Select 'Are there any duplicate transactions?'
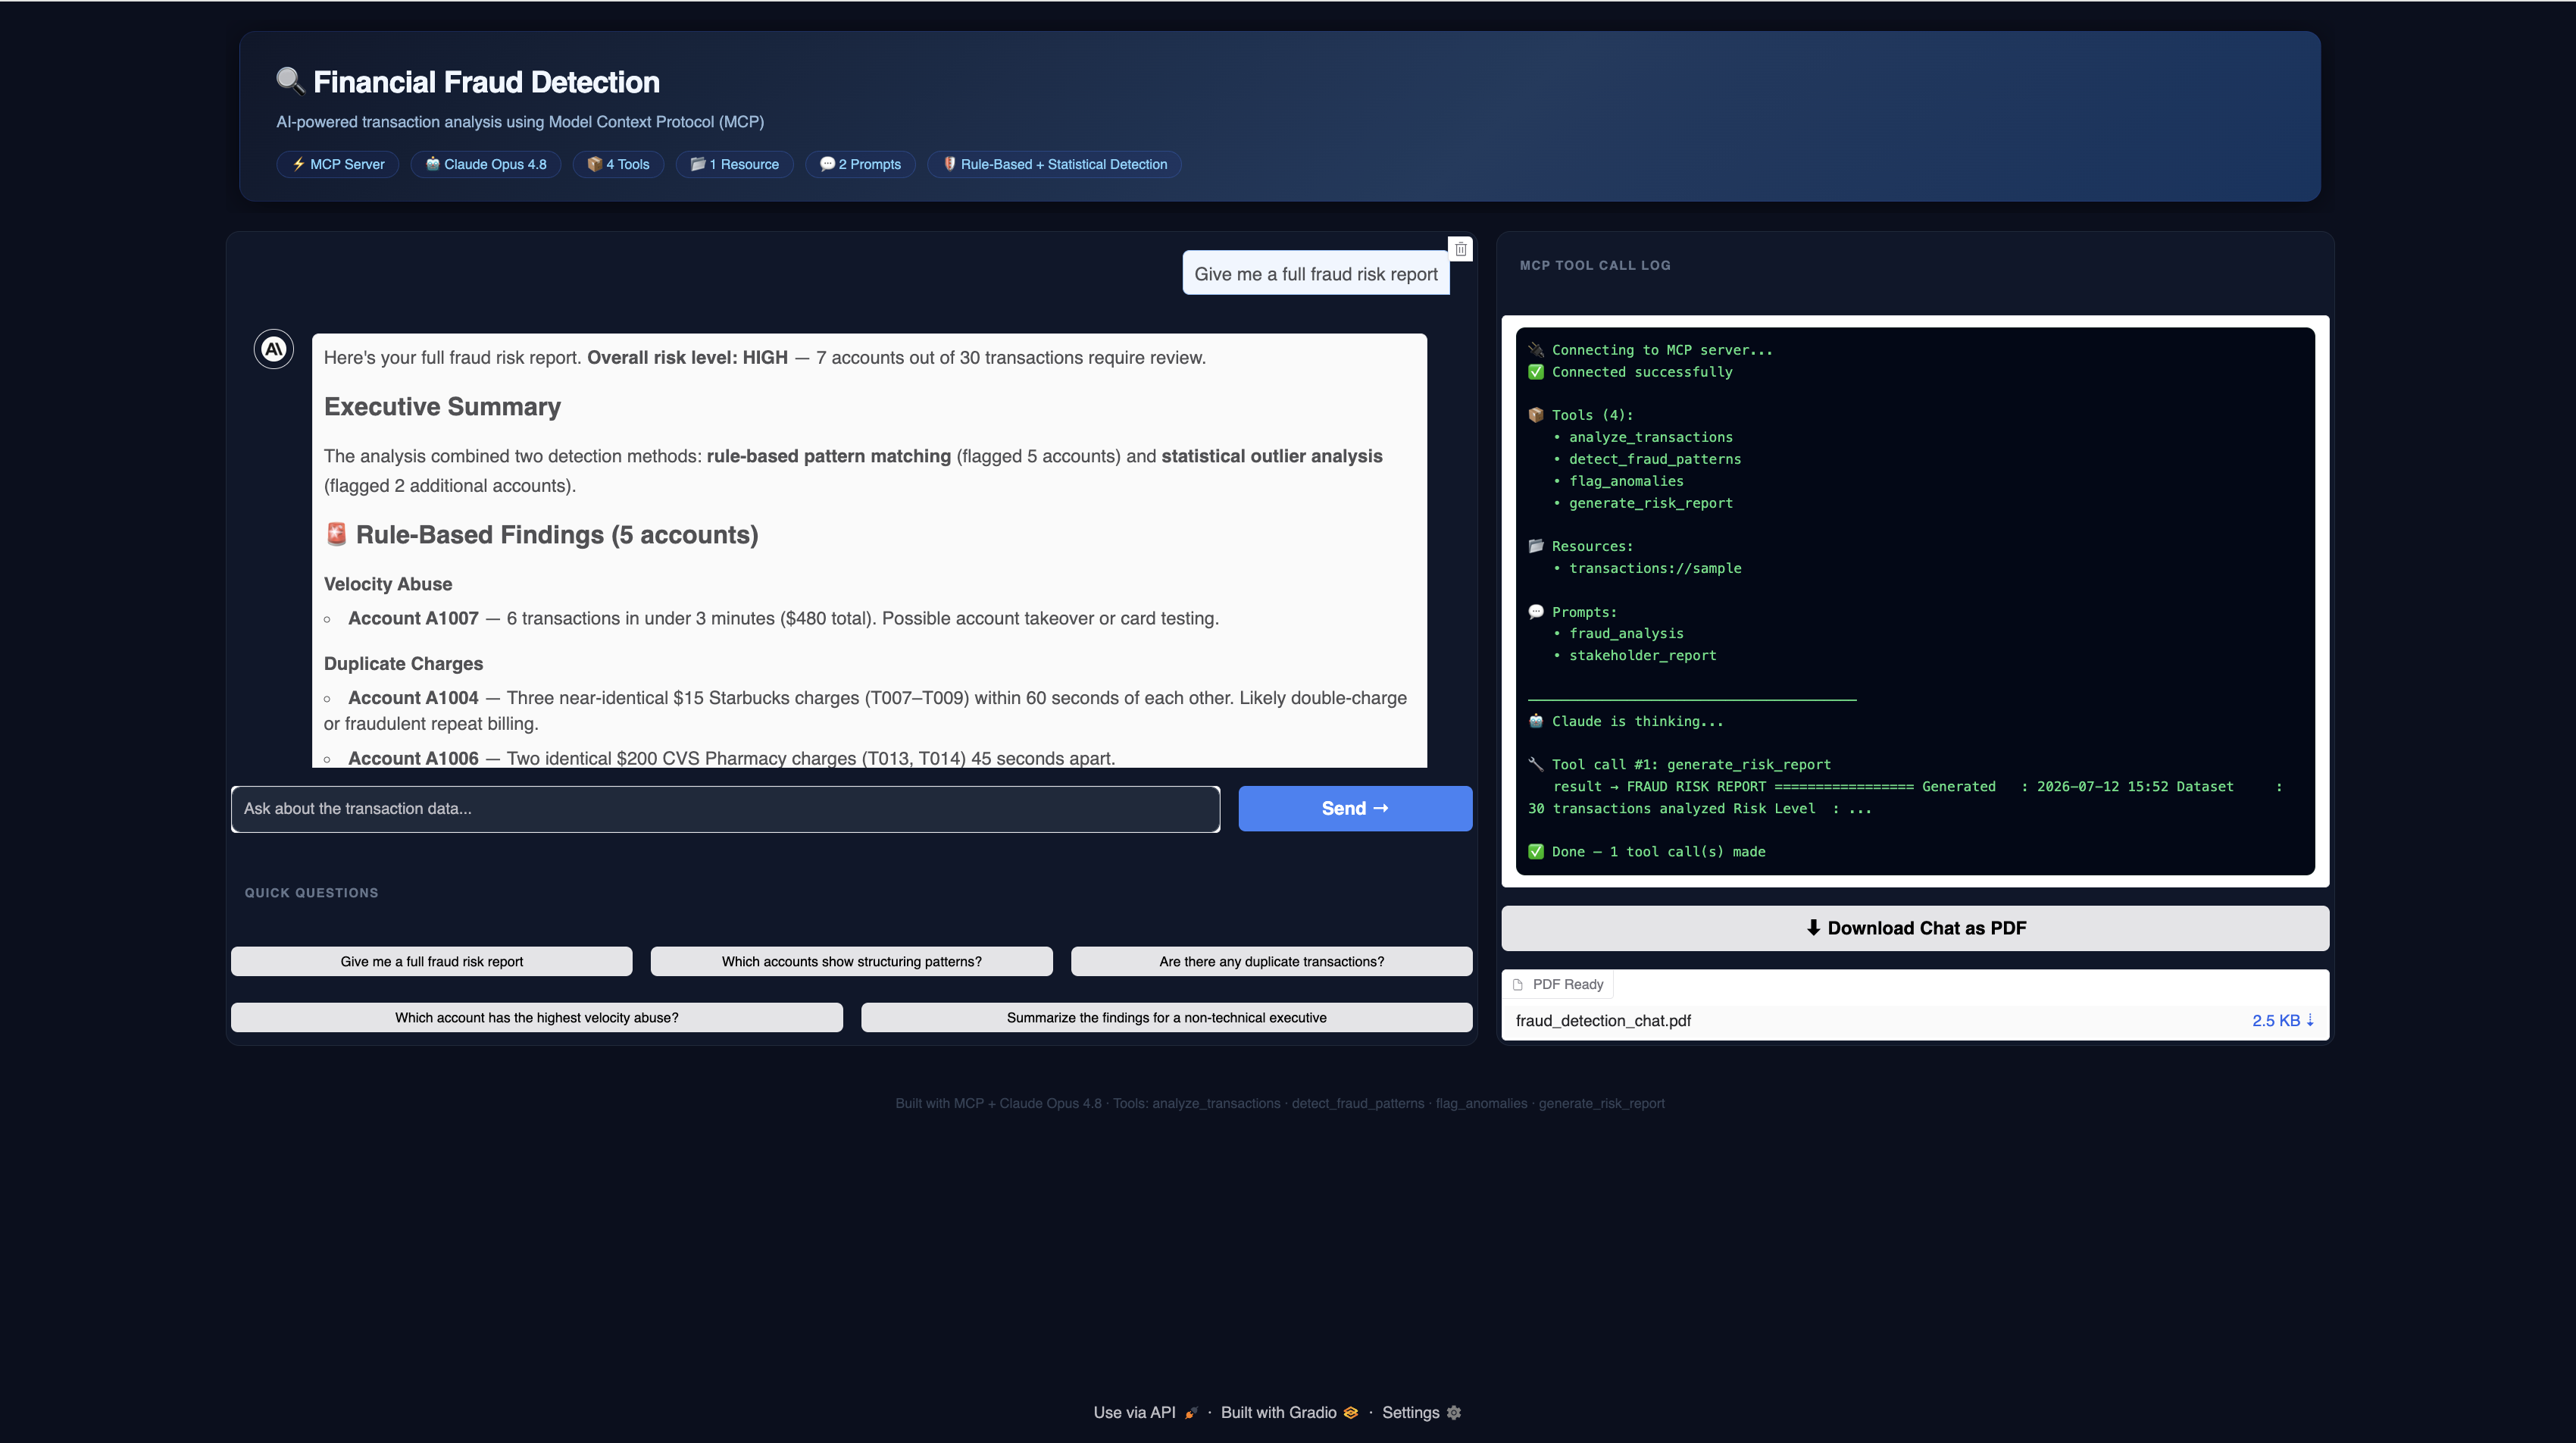This screenshot has height=1443, width=2576. pyautogui.click(x=1272, y=961)
